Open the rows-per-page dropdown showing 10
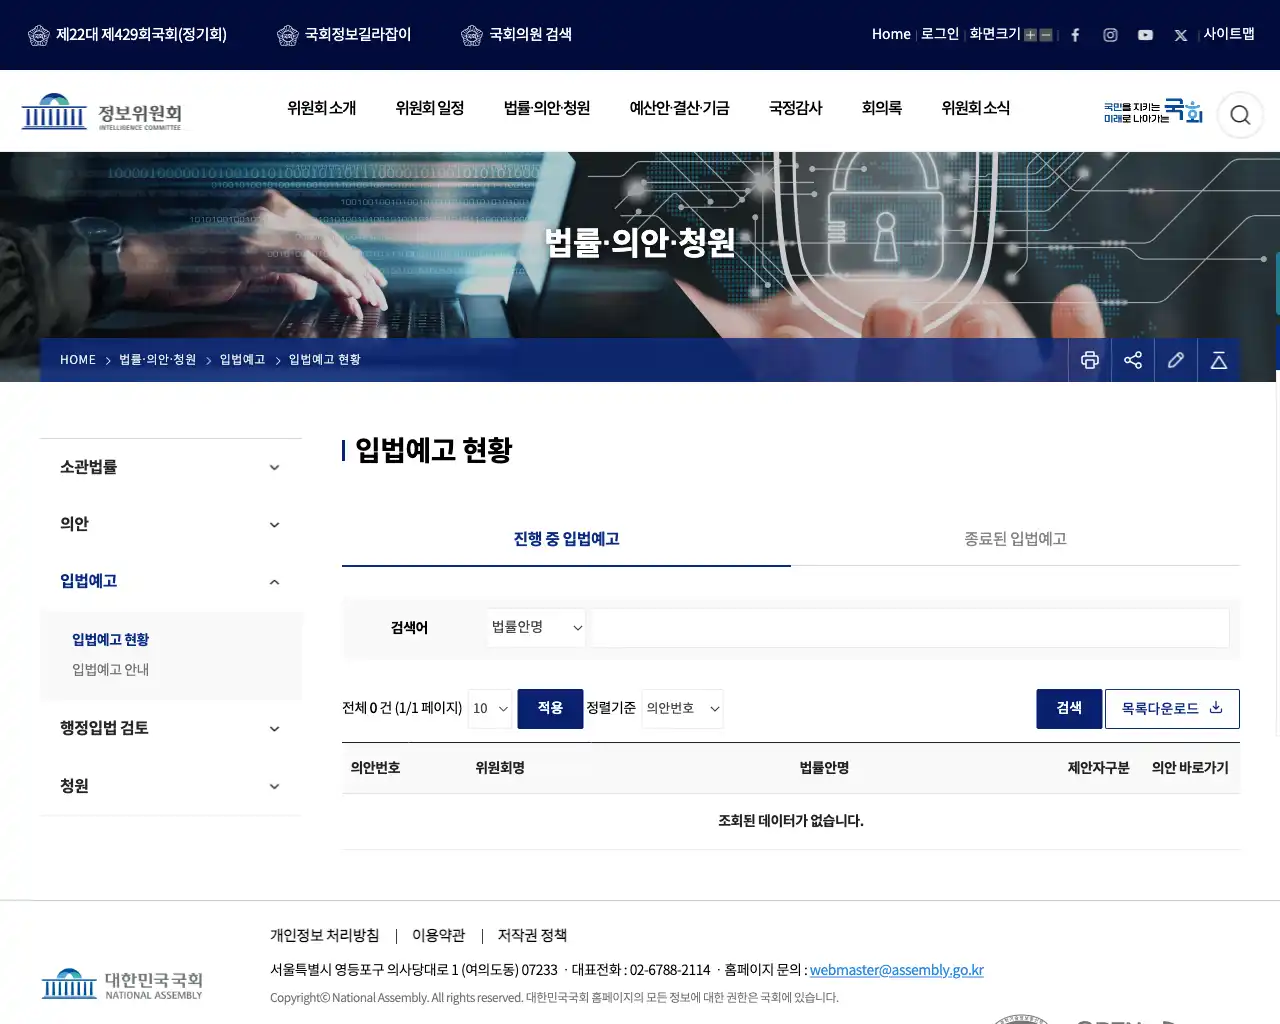This screenshot has height=1024, width=1280. (x=490, y=709)
